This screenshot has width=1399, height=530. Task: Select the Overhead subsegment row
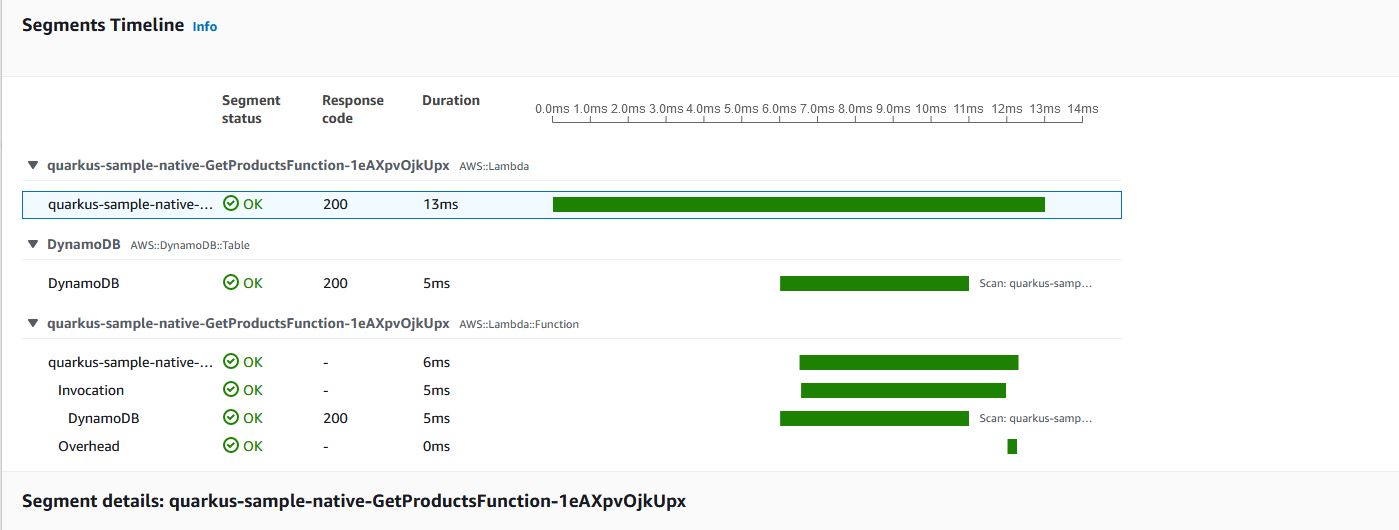click(x=572, y=446)
